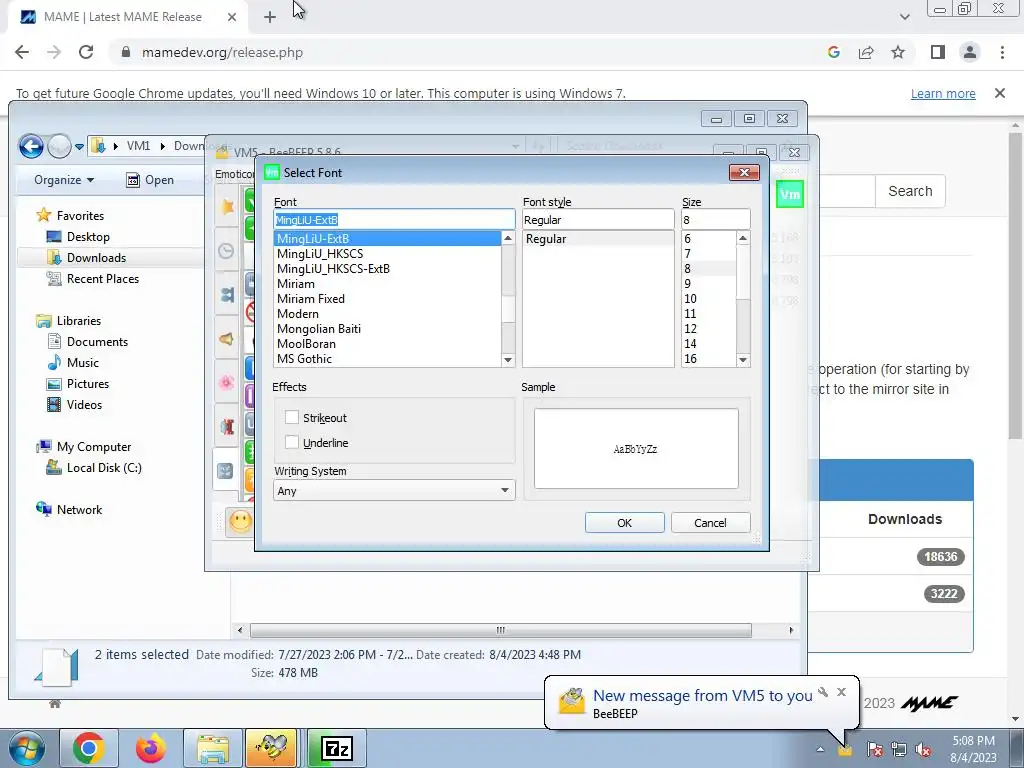Open the Writing System dropdown set to Any
The width and height of the screenshot is (1024, 768).
[394, 490]
